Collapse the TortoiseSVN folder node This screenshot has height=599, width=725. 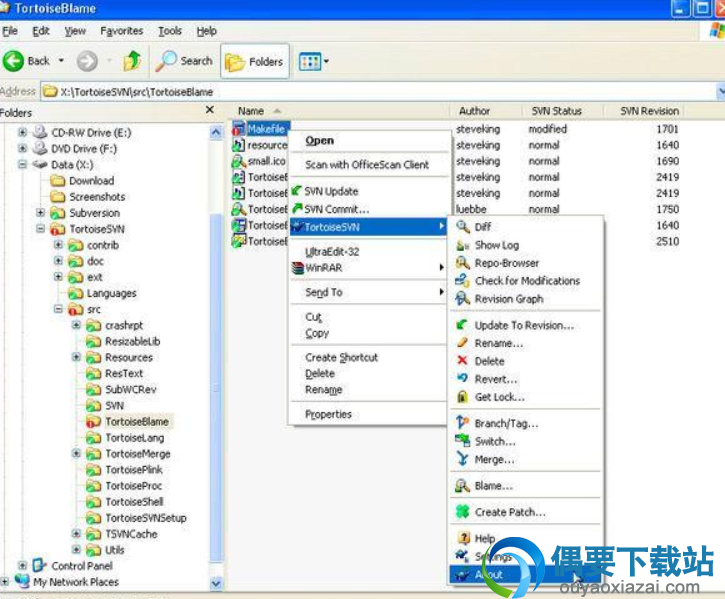[40, 228]
